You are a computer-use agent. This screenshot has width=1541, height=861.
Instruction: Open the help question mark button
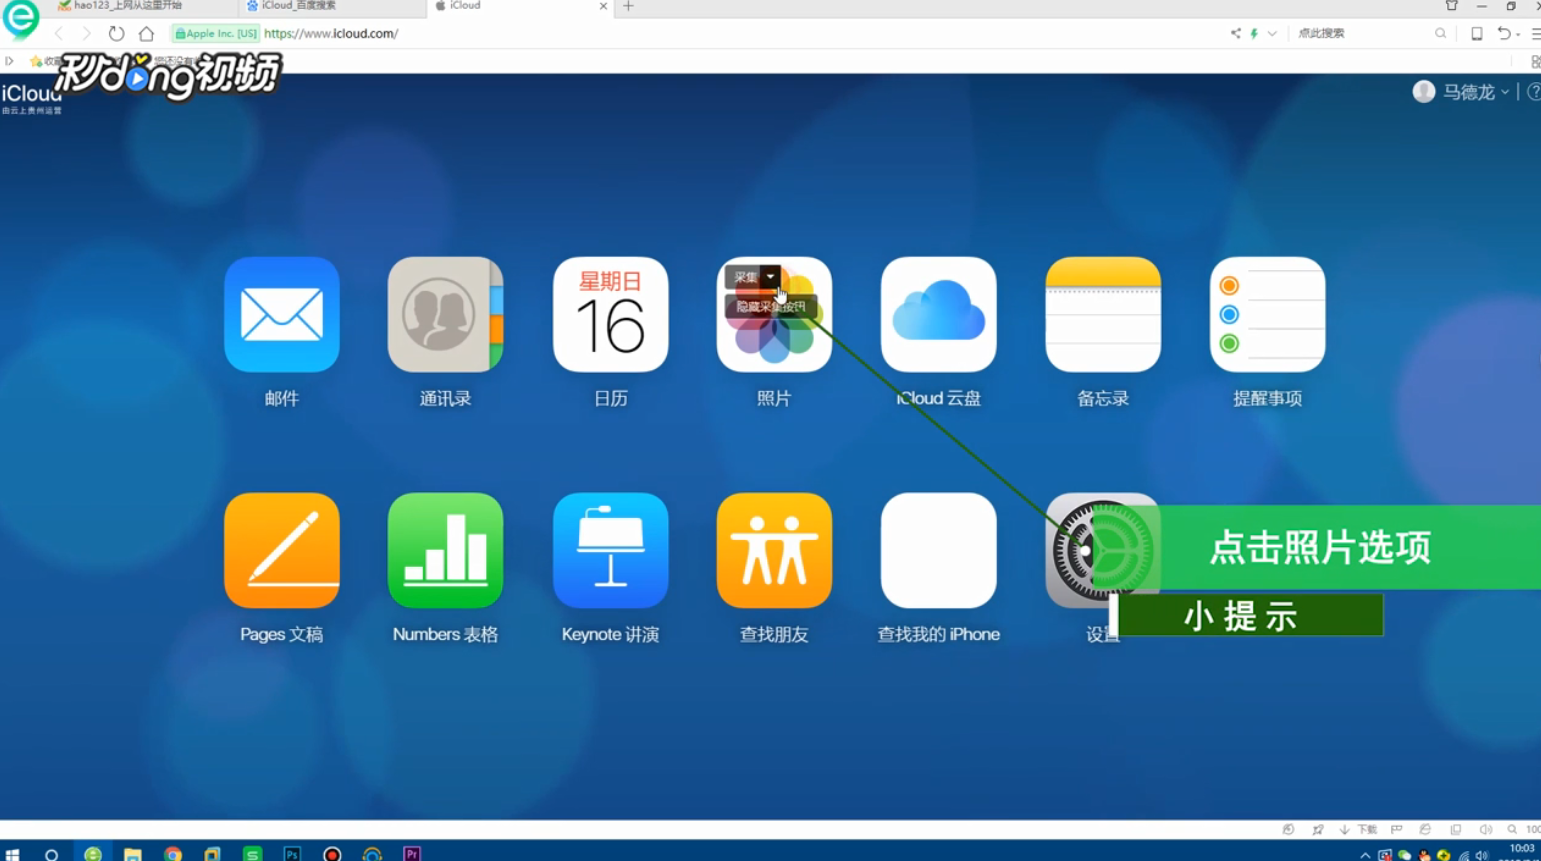(1533, 91)
